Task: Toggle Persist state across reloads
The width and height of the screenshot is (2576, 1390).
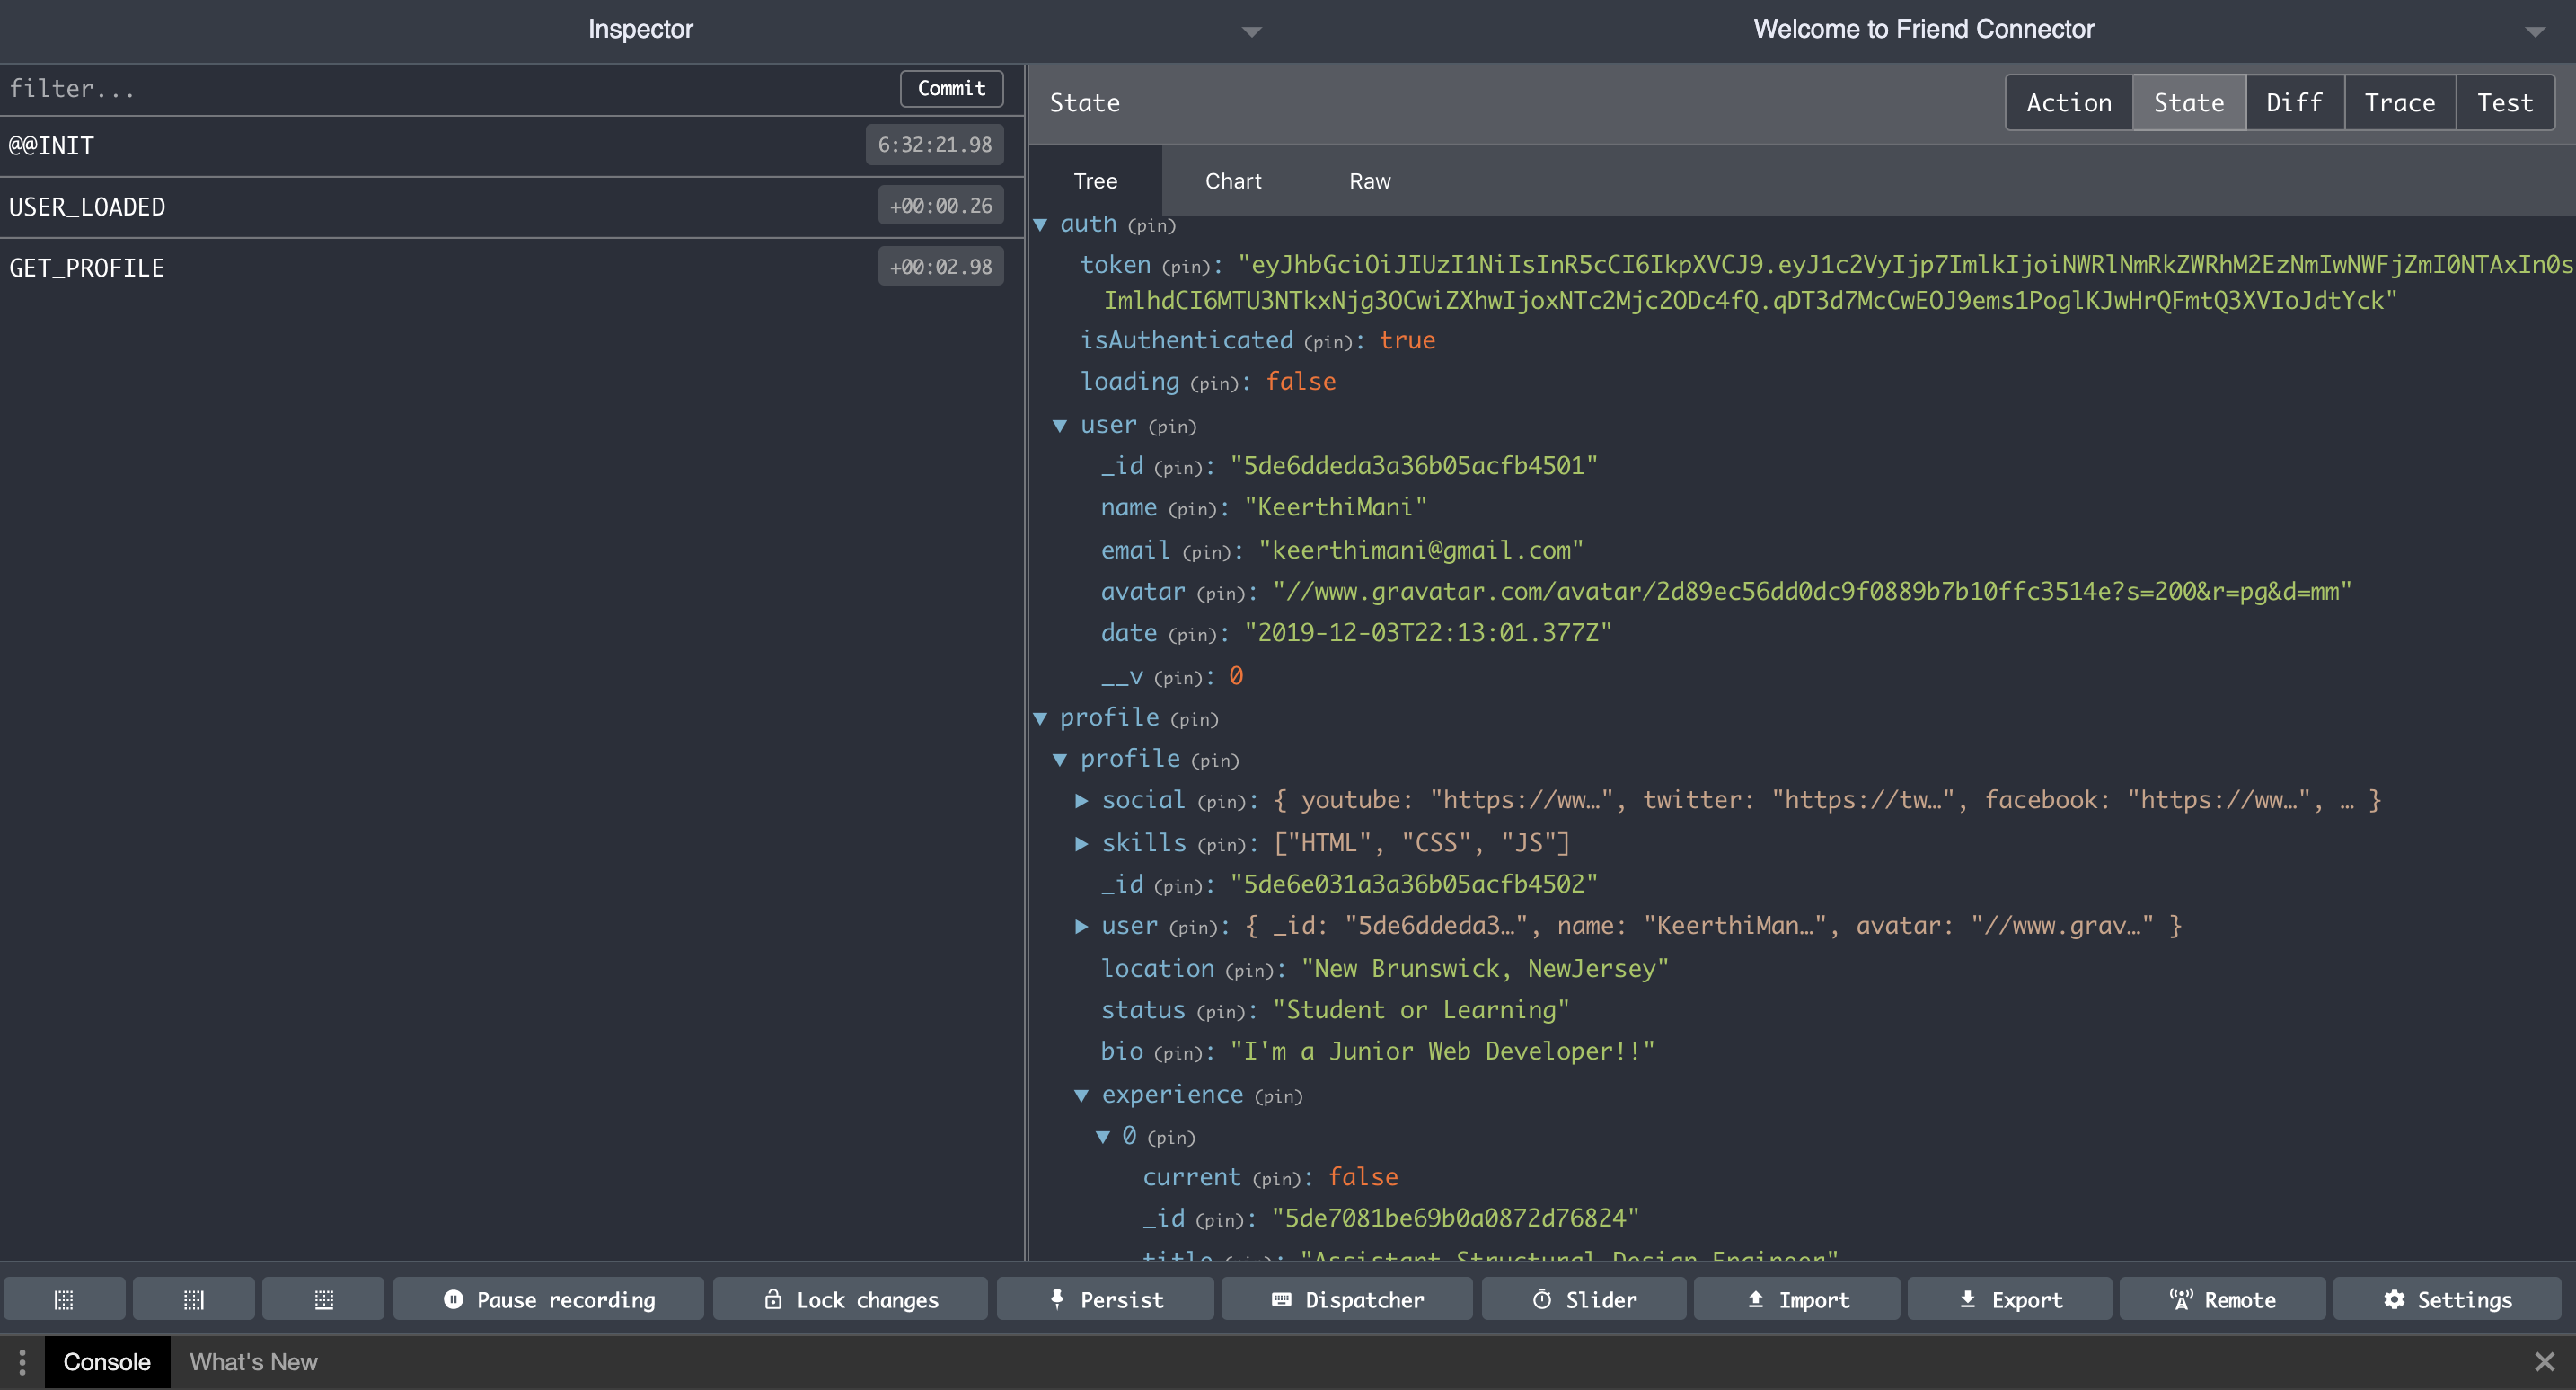Action: point(1105,1299)
